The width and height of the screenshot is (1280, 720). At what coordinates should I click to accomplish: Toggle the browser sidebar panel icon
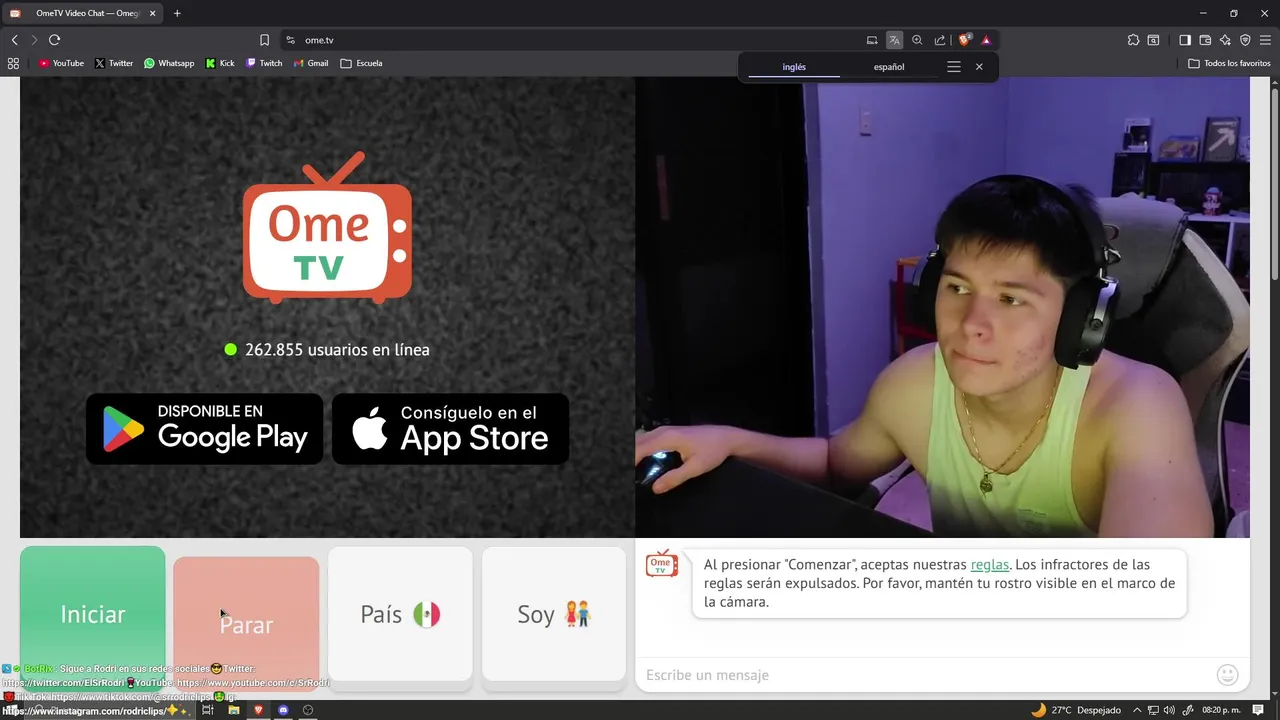tap(1185, 40)
